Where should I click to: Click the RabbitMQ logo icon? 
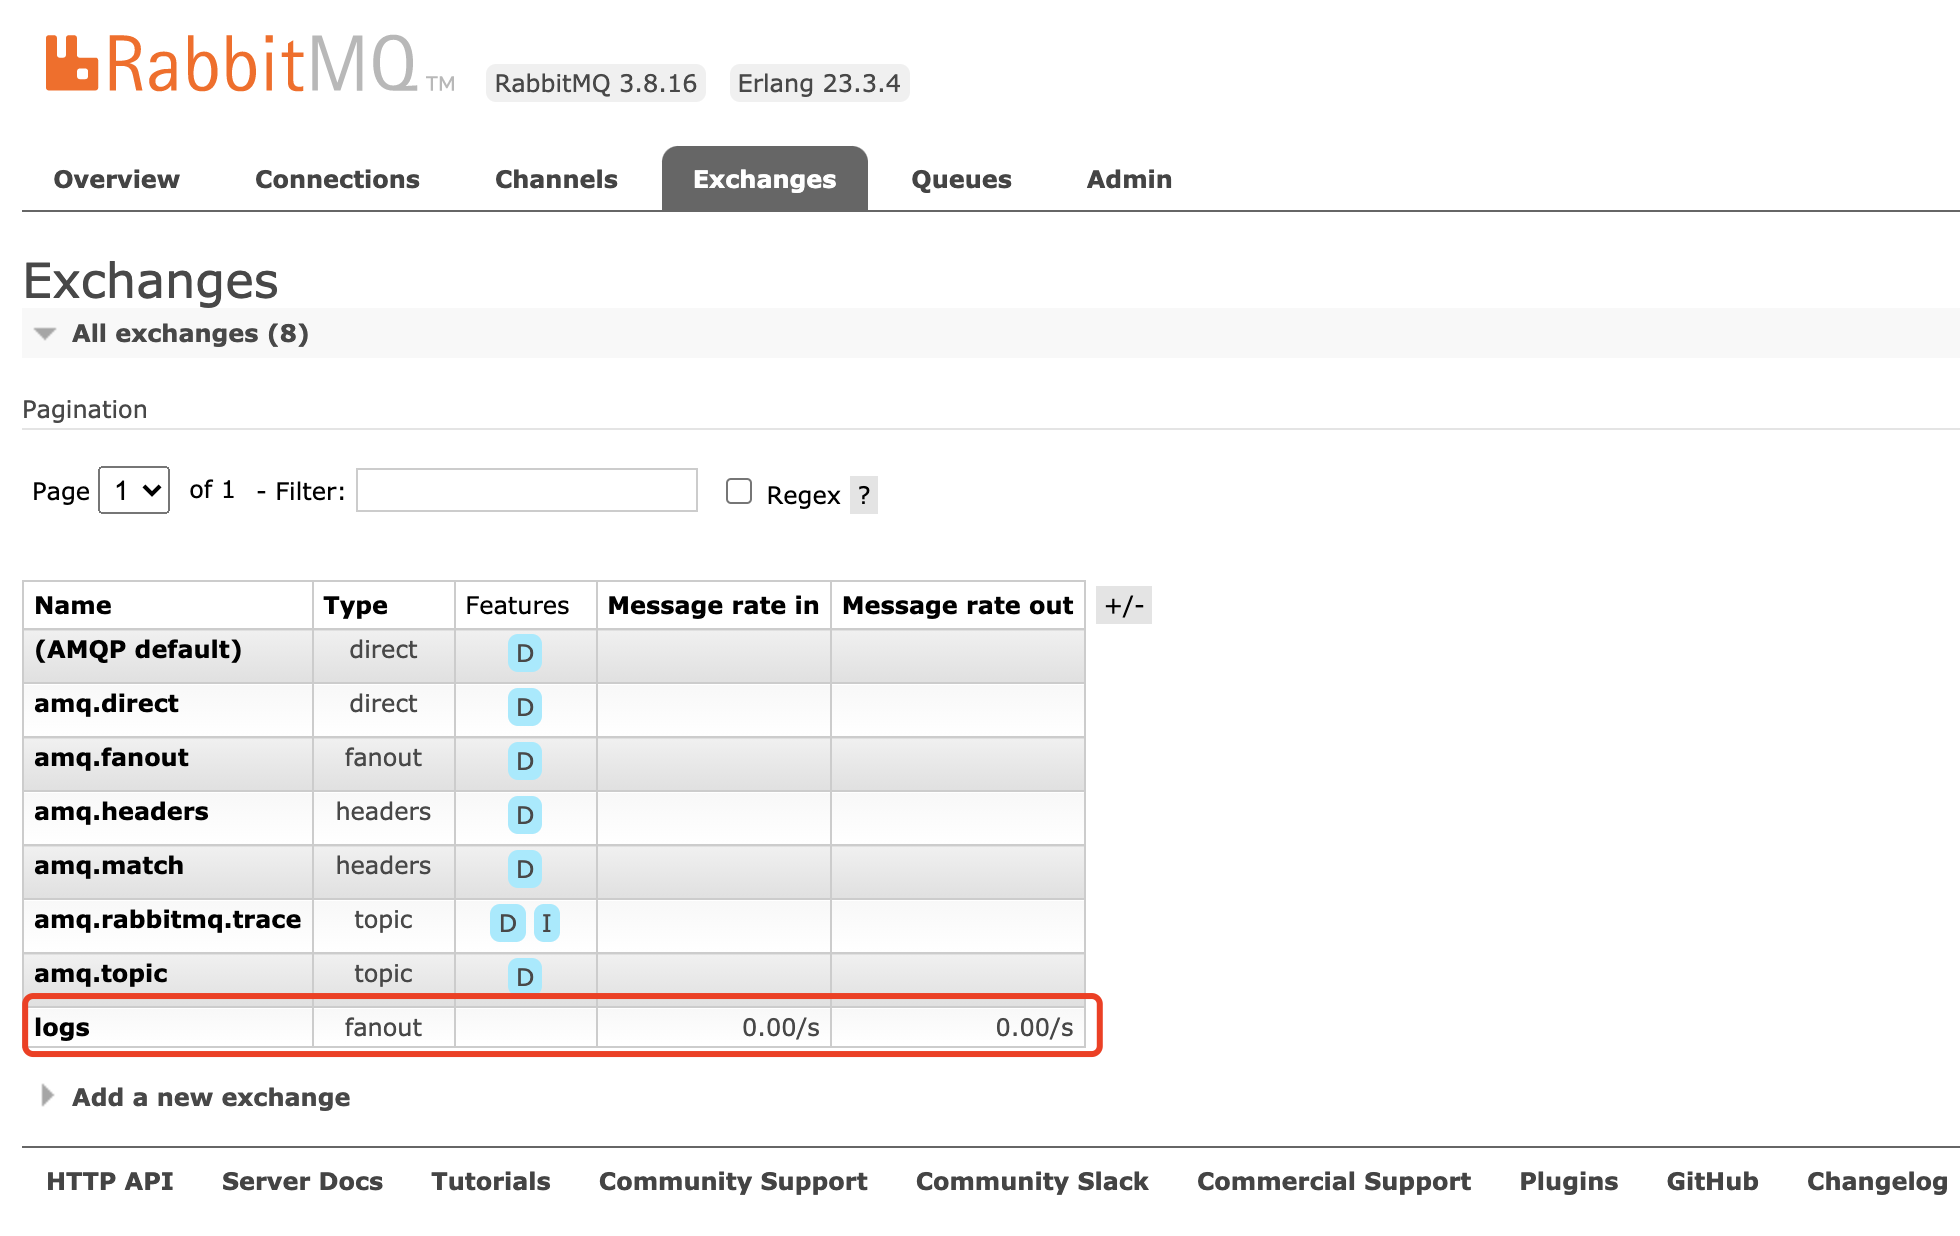point(72,64)
